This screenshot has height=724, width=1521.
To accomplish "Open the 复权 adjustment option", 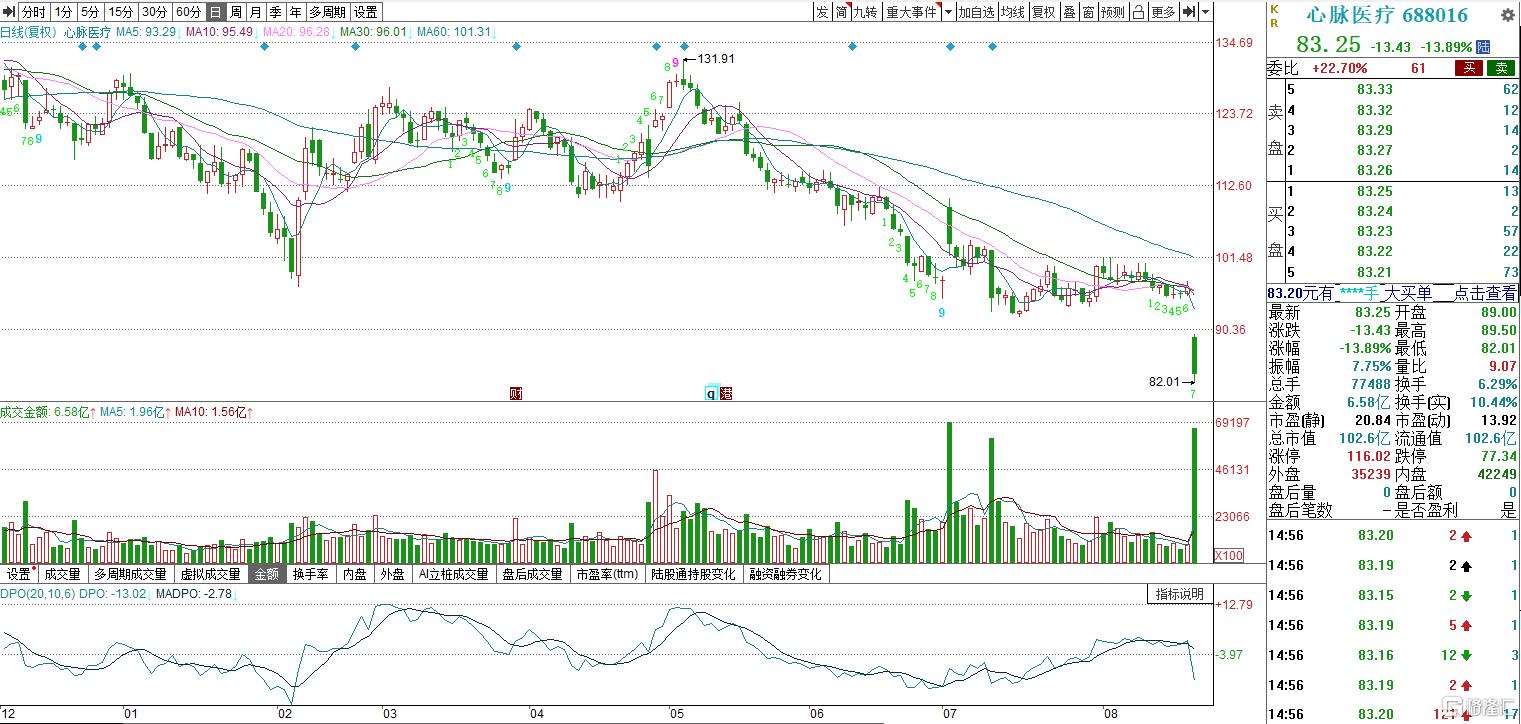I will click(1044, 12).
